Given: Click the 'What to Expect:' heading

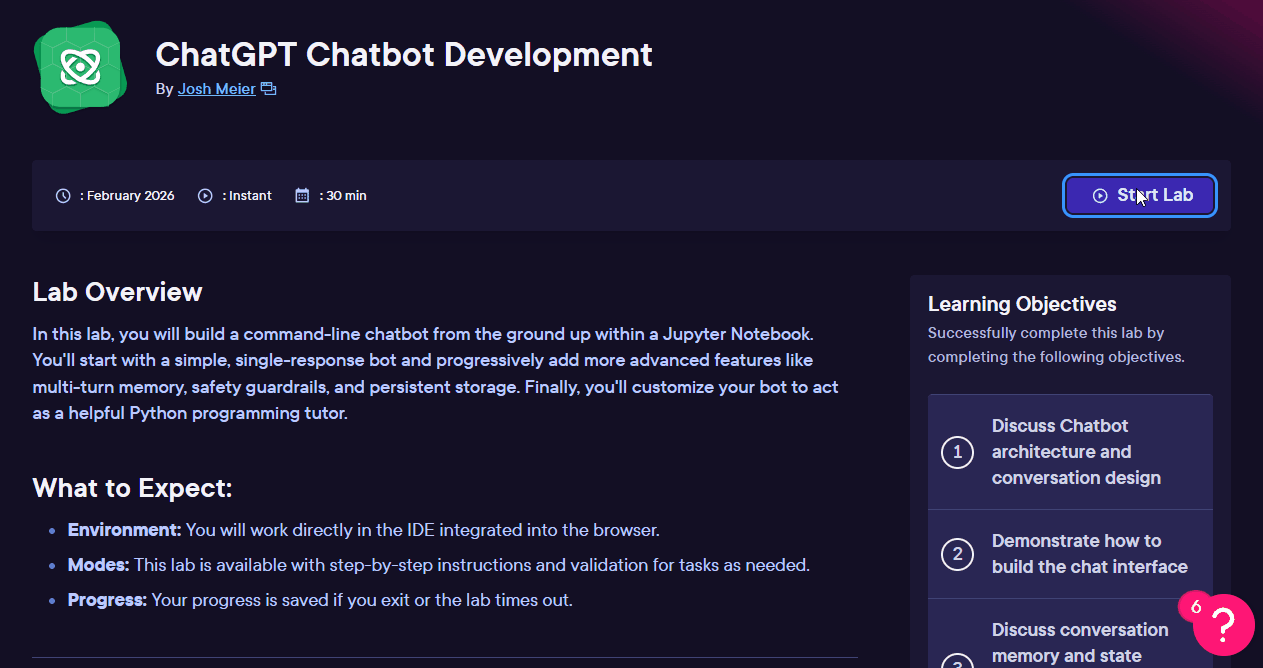Looking at the screenshot, I should click(x=132, y=488).
